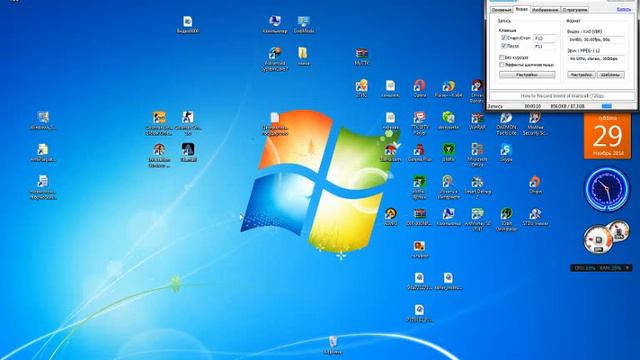The image size is (640, 360).
Task: Open the Smart Defrag 2 shortcut
Action: click(x=477, y=187)
